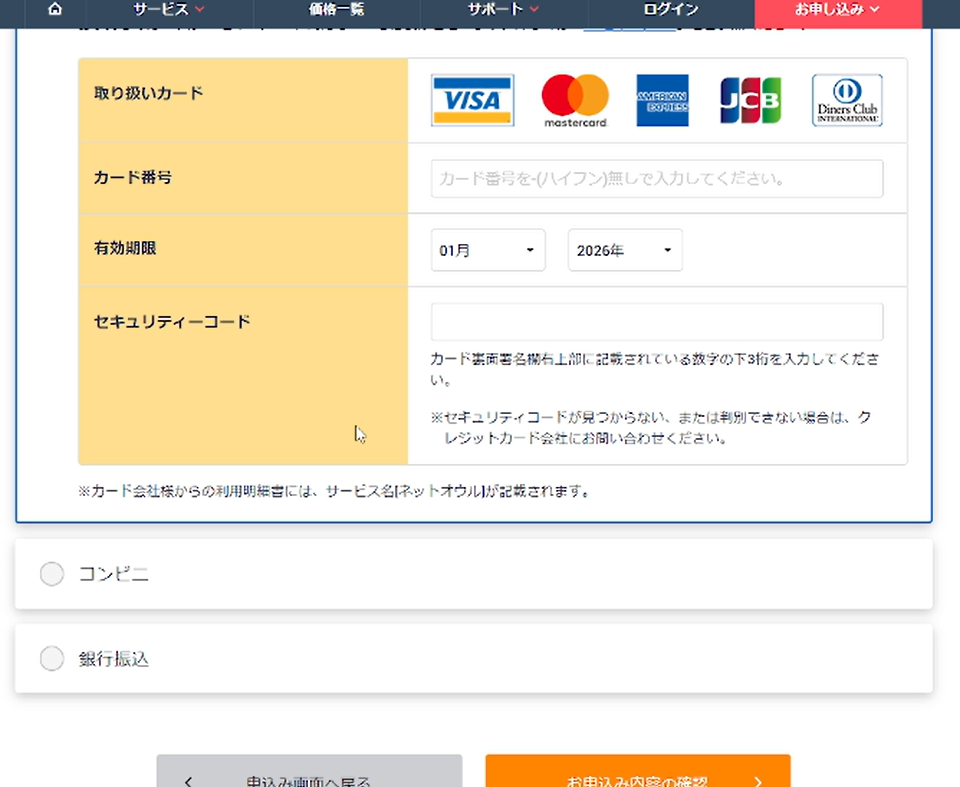Expand the サポート menu
The height and width of the screenshot is (787, 960).
503,9
